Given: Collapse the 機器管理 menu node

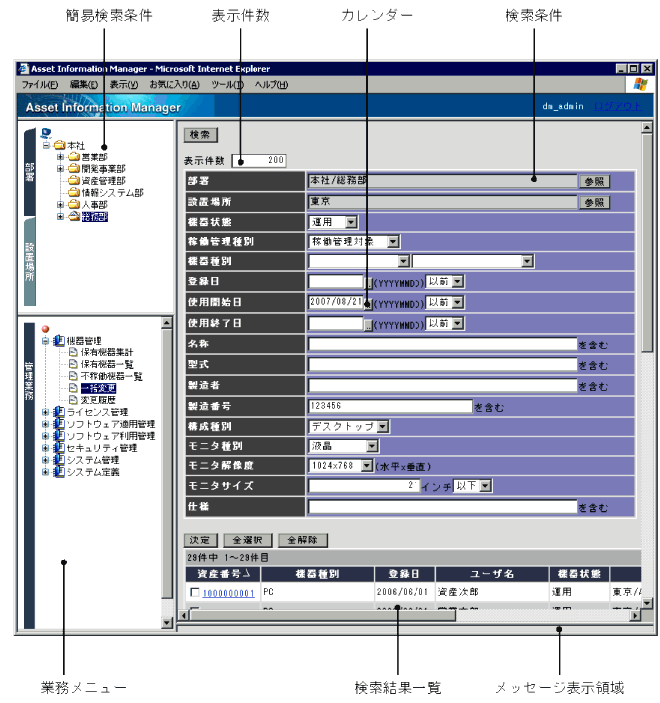Looking at the screenshot, I should (45, 341).
